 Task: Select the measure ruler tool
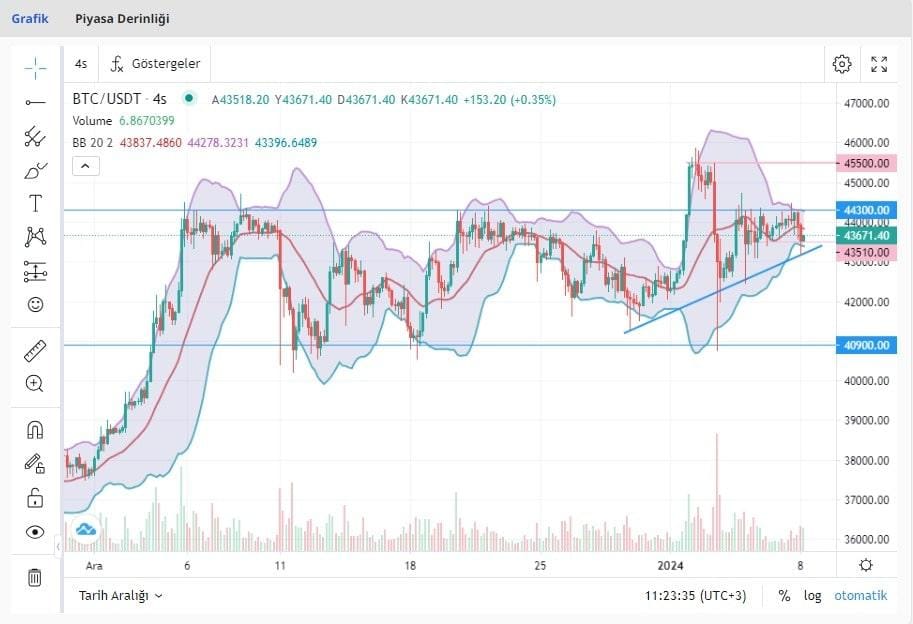34,350
